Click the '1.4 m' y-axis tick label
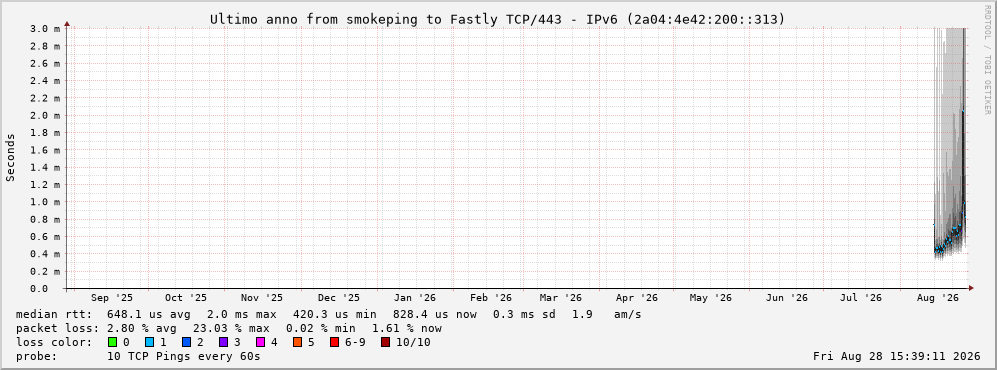 tap(45, 167)
